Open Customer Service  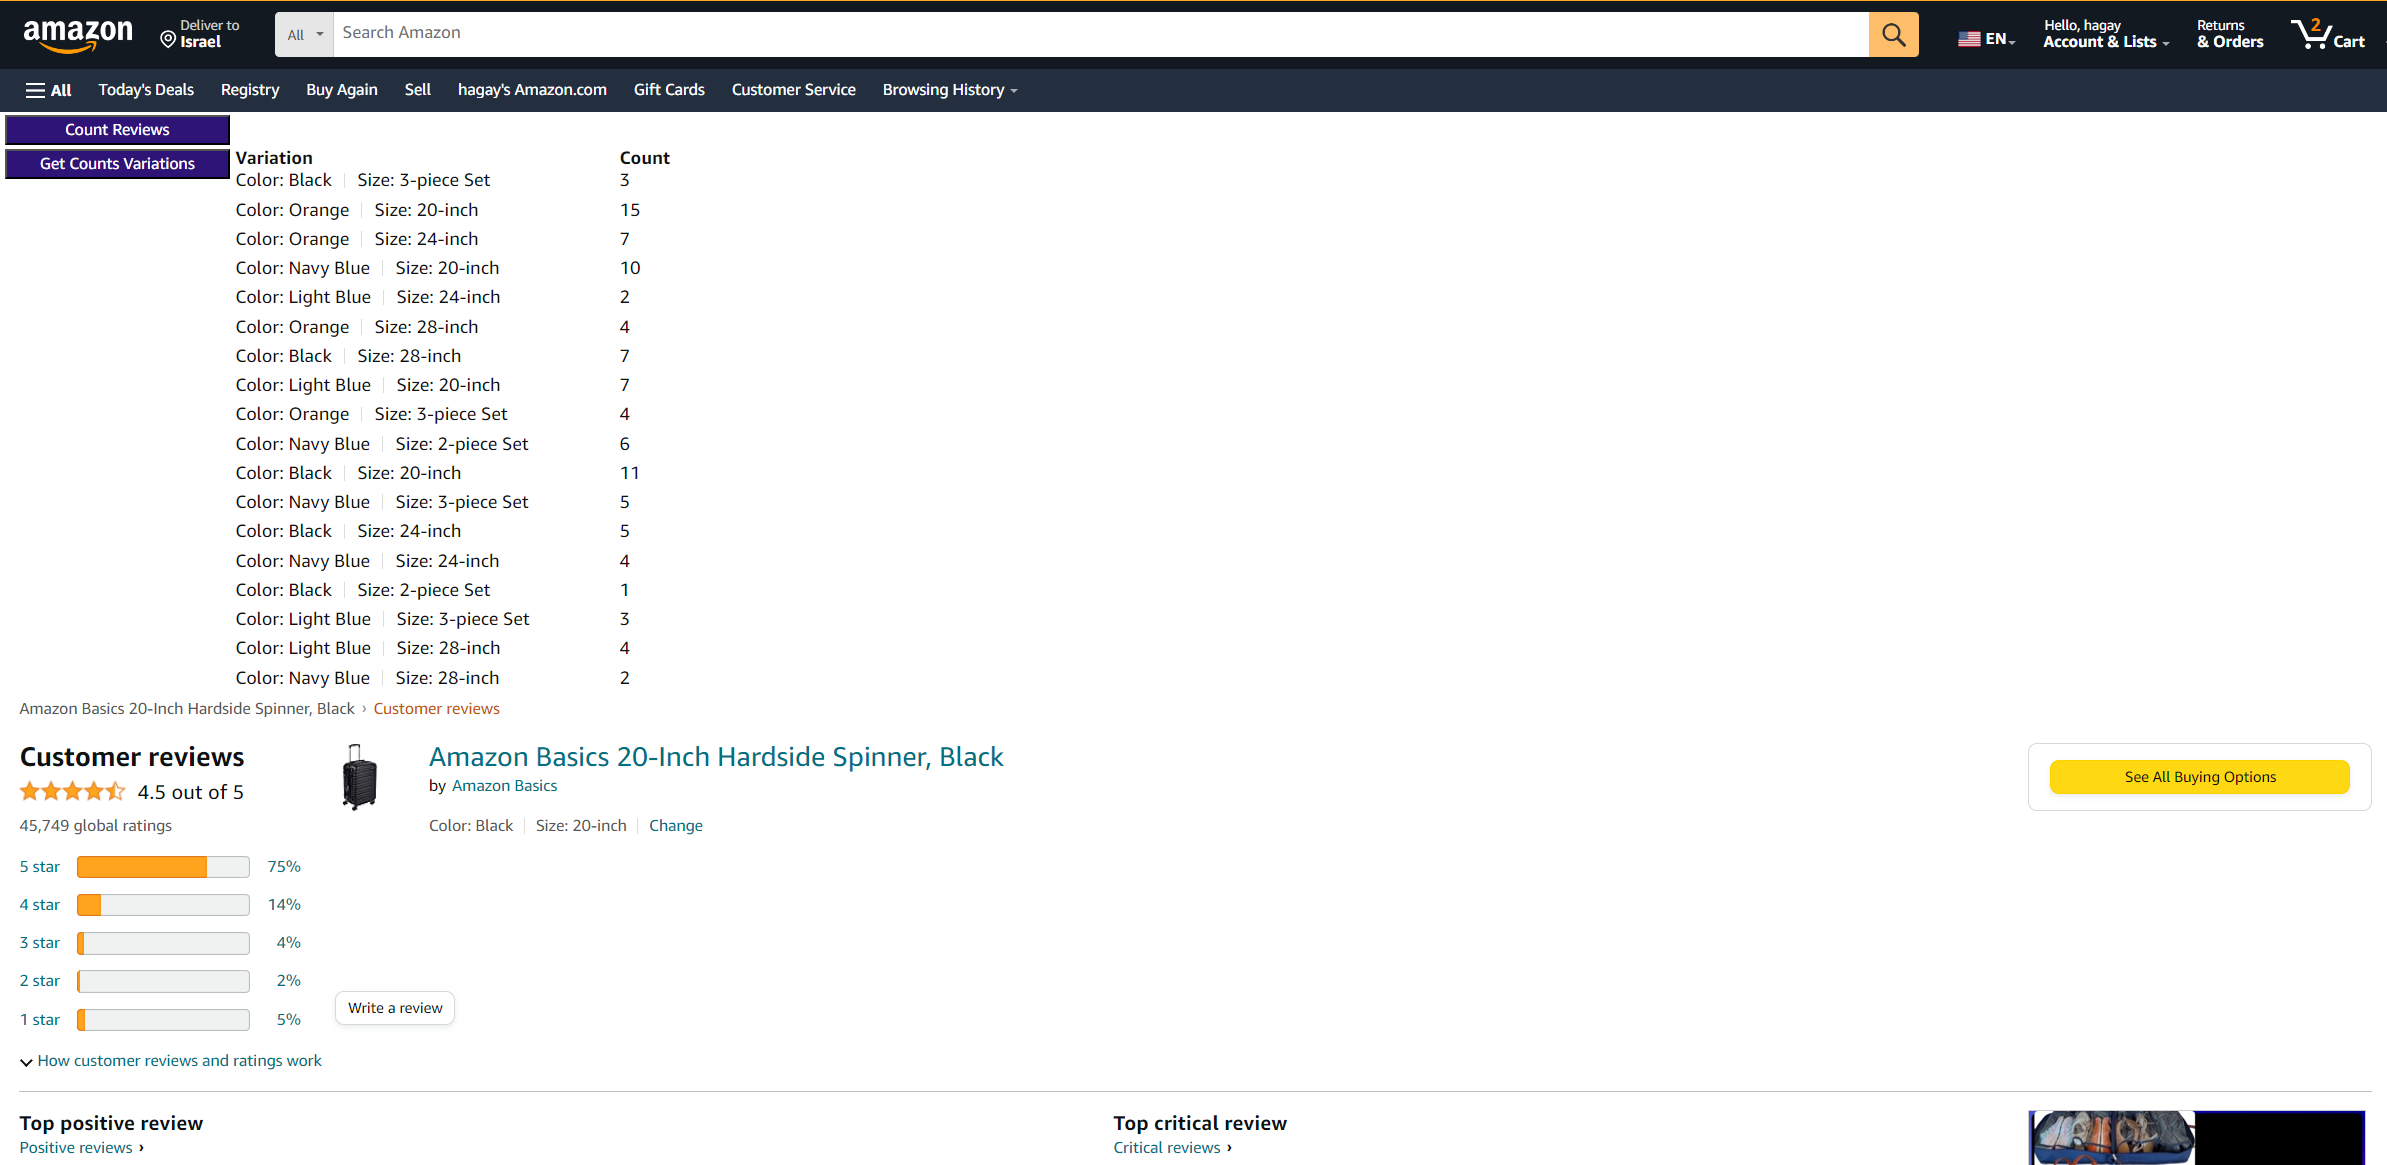pos(794,90)
